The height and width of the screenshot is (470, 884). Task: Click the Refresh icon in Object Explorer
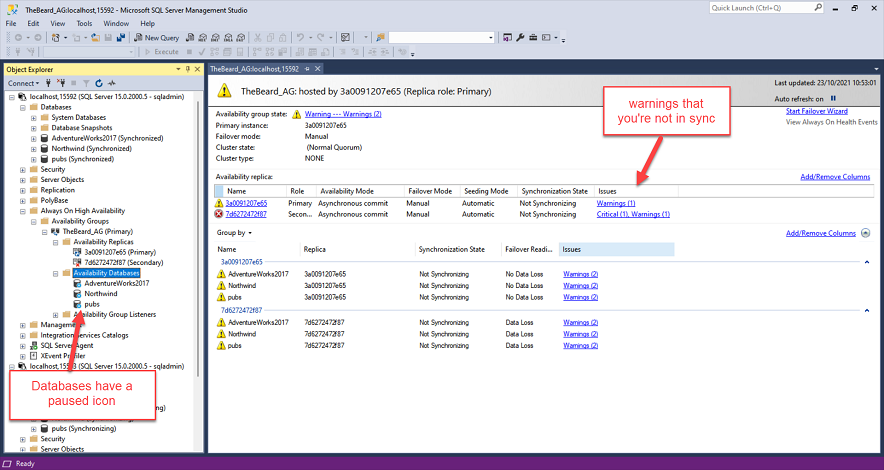pyautogui.click(x=99, y=83)
